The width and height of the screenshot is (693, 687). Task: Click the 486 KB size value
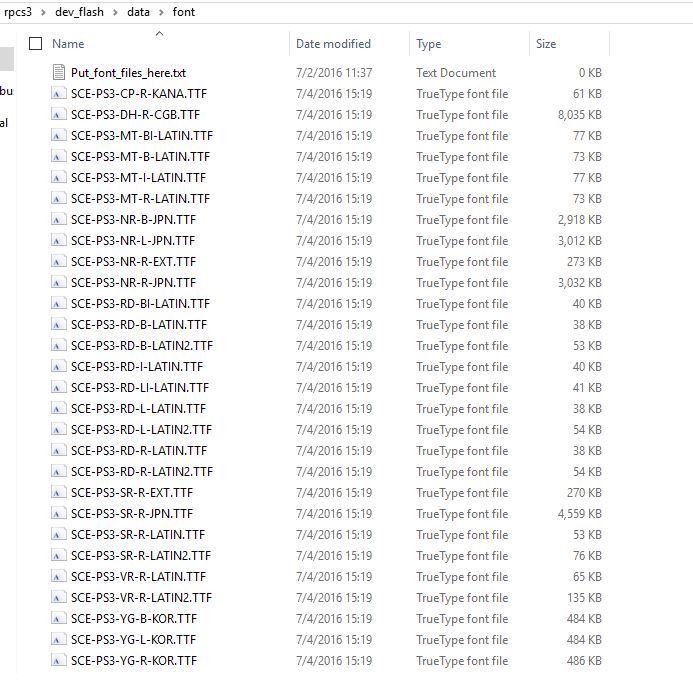(x=584, y=660)
